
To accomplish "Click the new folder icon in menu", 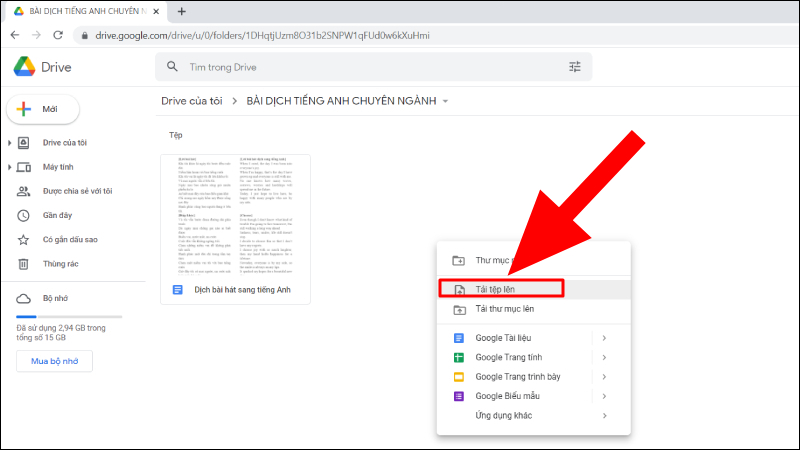I will [459, 260].
